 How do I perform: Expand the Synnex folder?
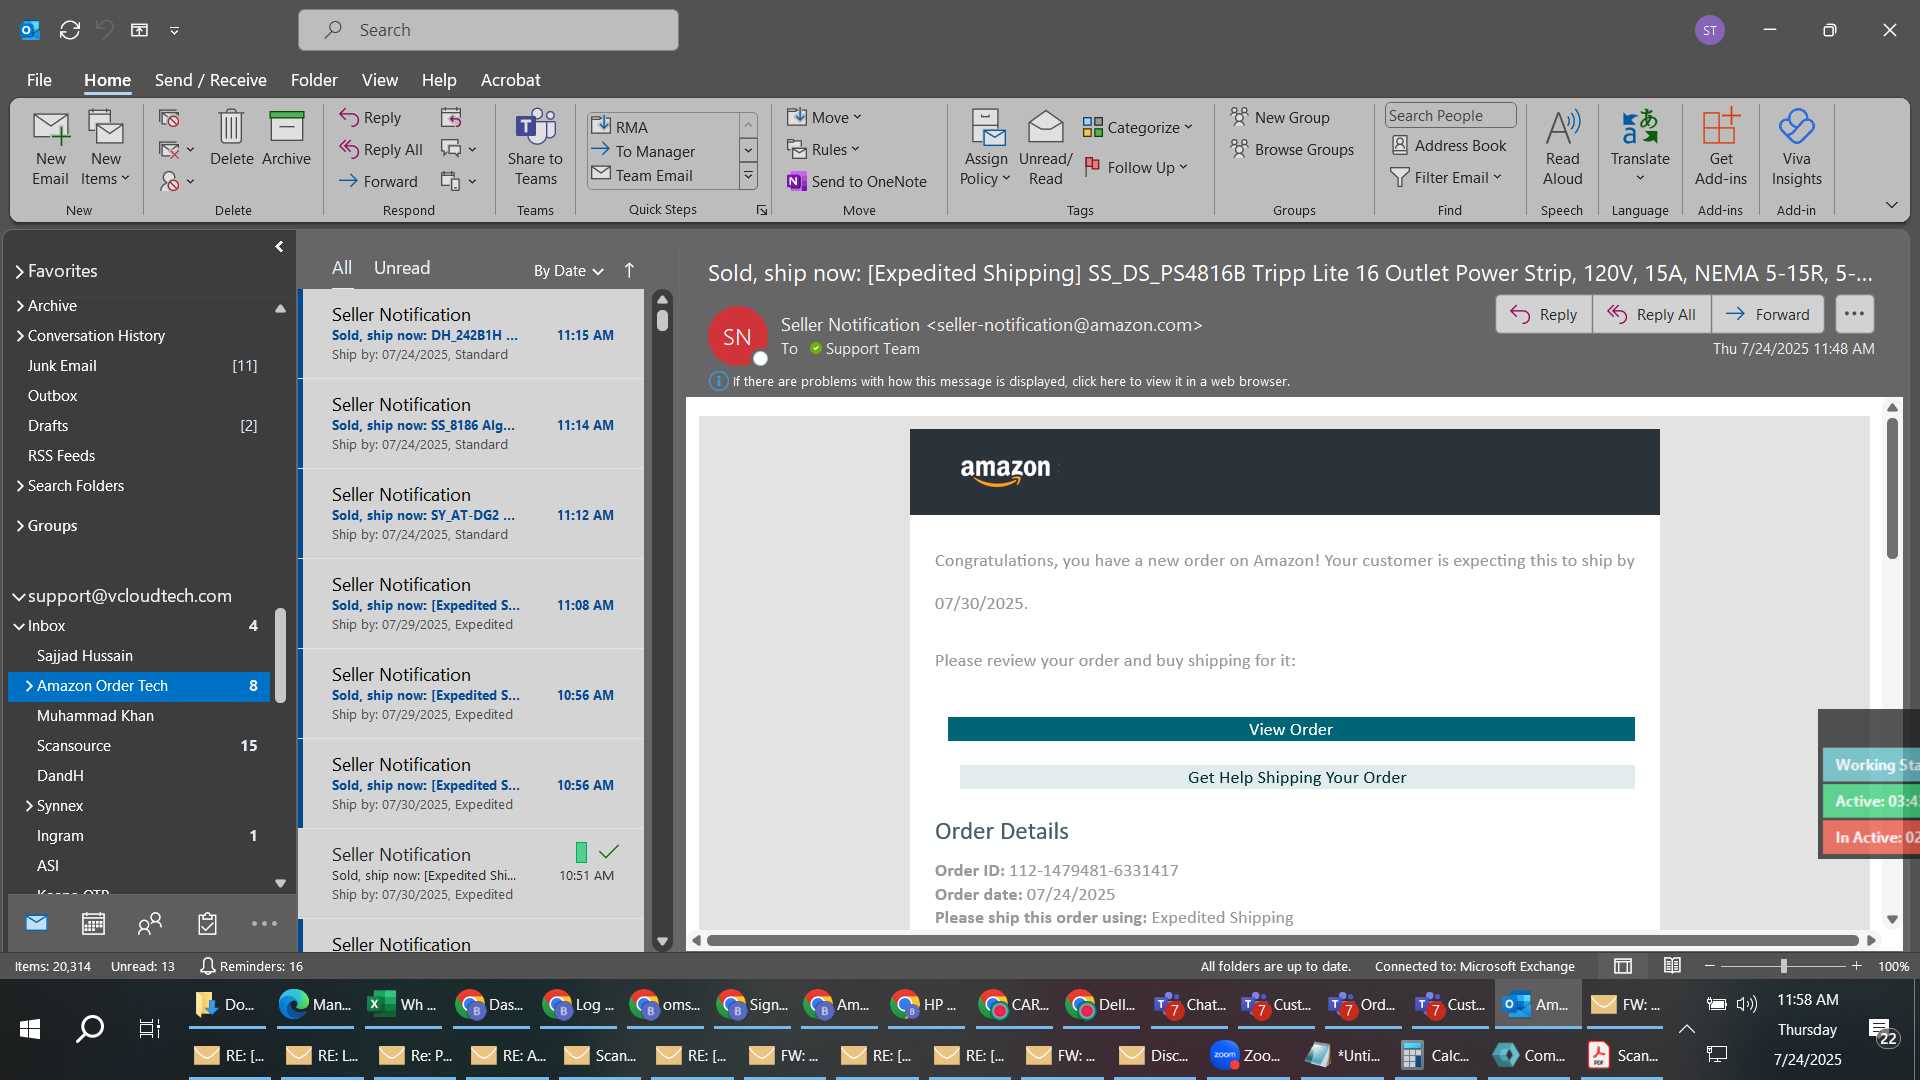tap(29, 805)
